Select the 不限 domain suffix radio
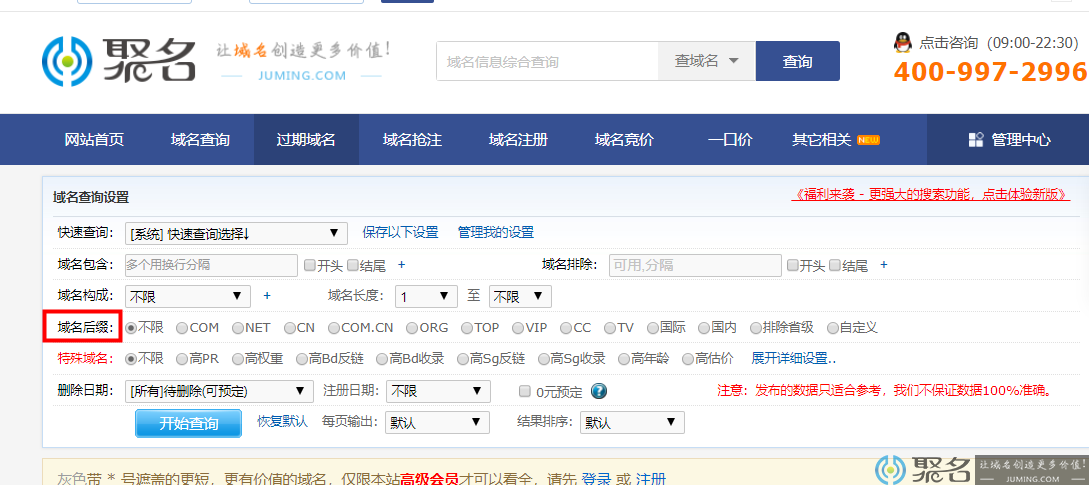1089x485 pixels. coord(131,327)
